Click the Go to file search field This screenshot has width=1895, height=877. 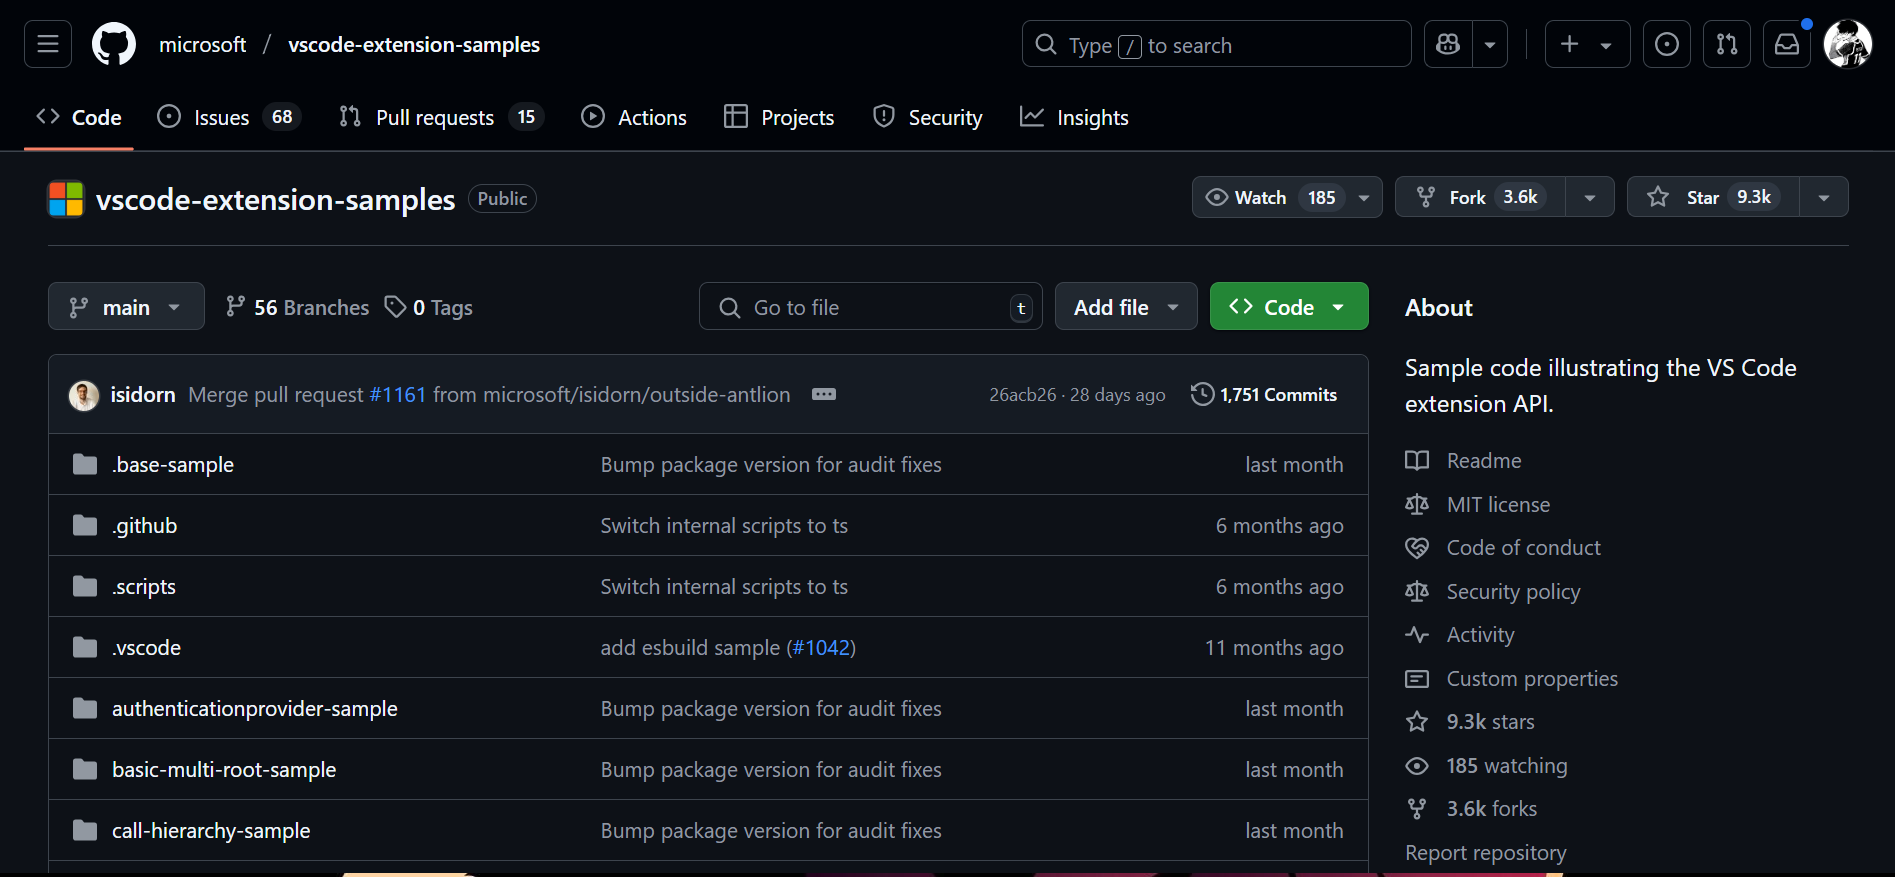(870, 306)
